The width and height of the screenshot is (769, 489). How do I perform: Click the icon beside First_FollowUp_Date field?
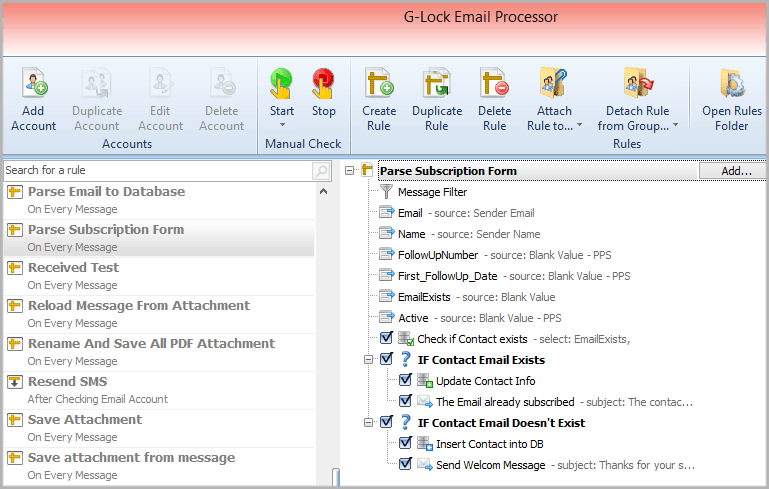pos(386,276)
